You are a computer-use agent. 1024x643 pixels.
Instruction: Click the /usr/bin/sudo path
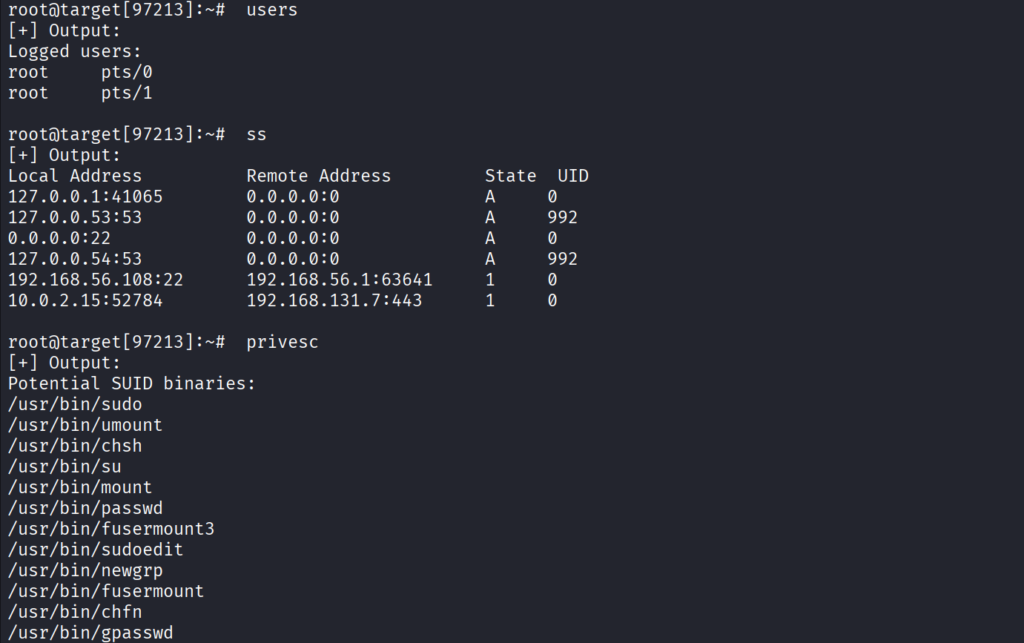click(74, 405)
